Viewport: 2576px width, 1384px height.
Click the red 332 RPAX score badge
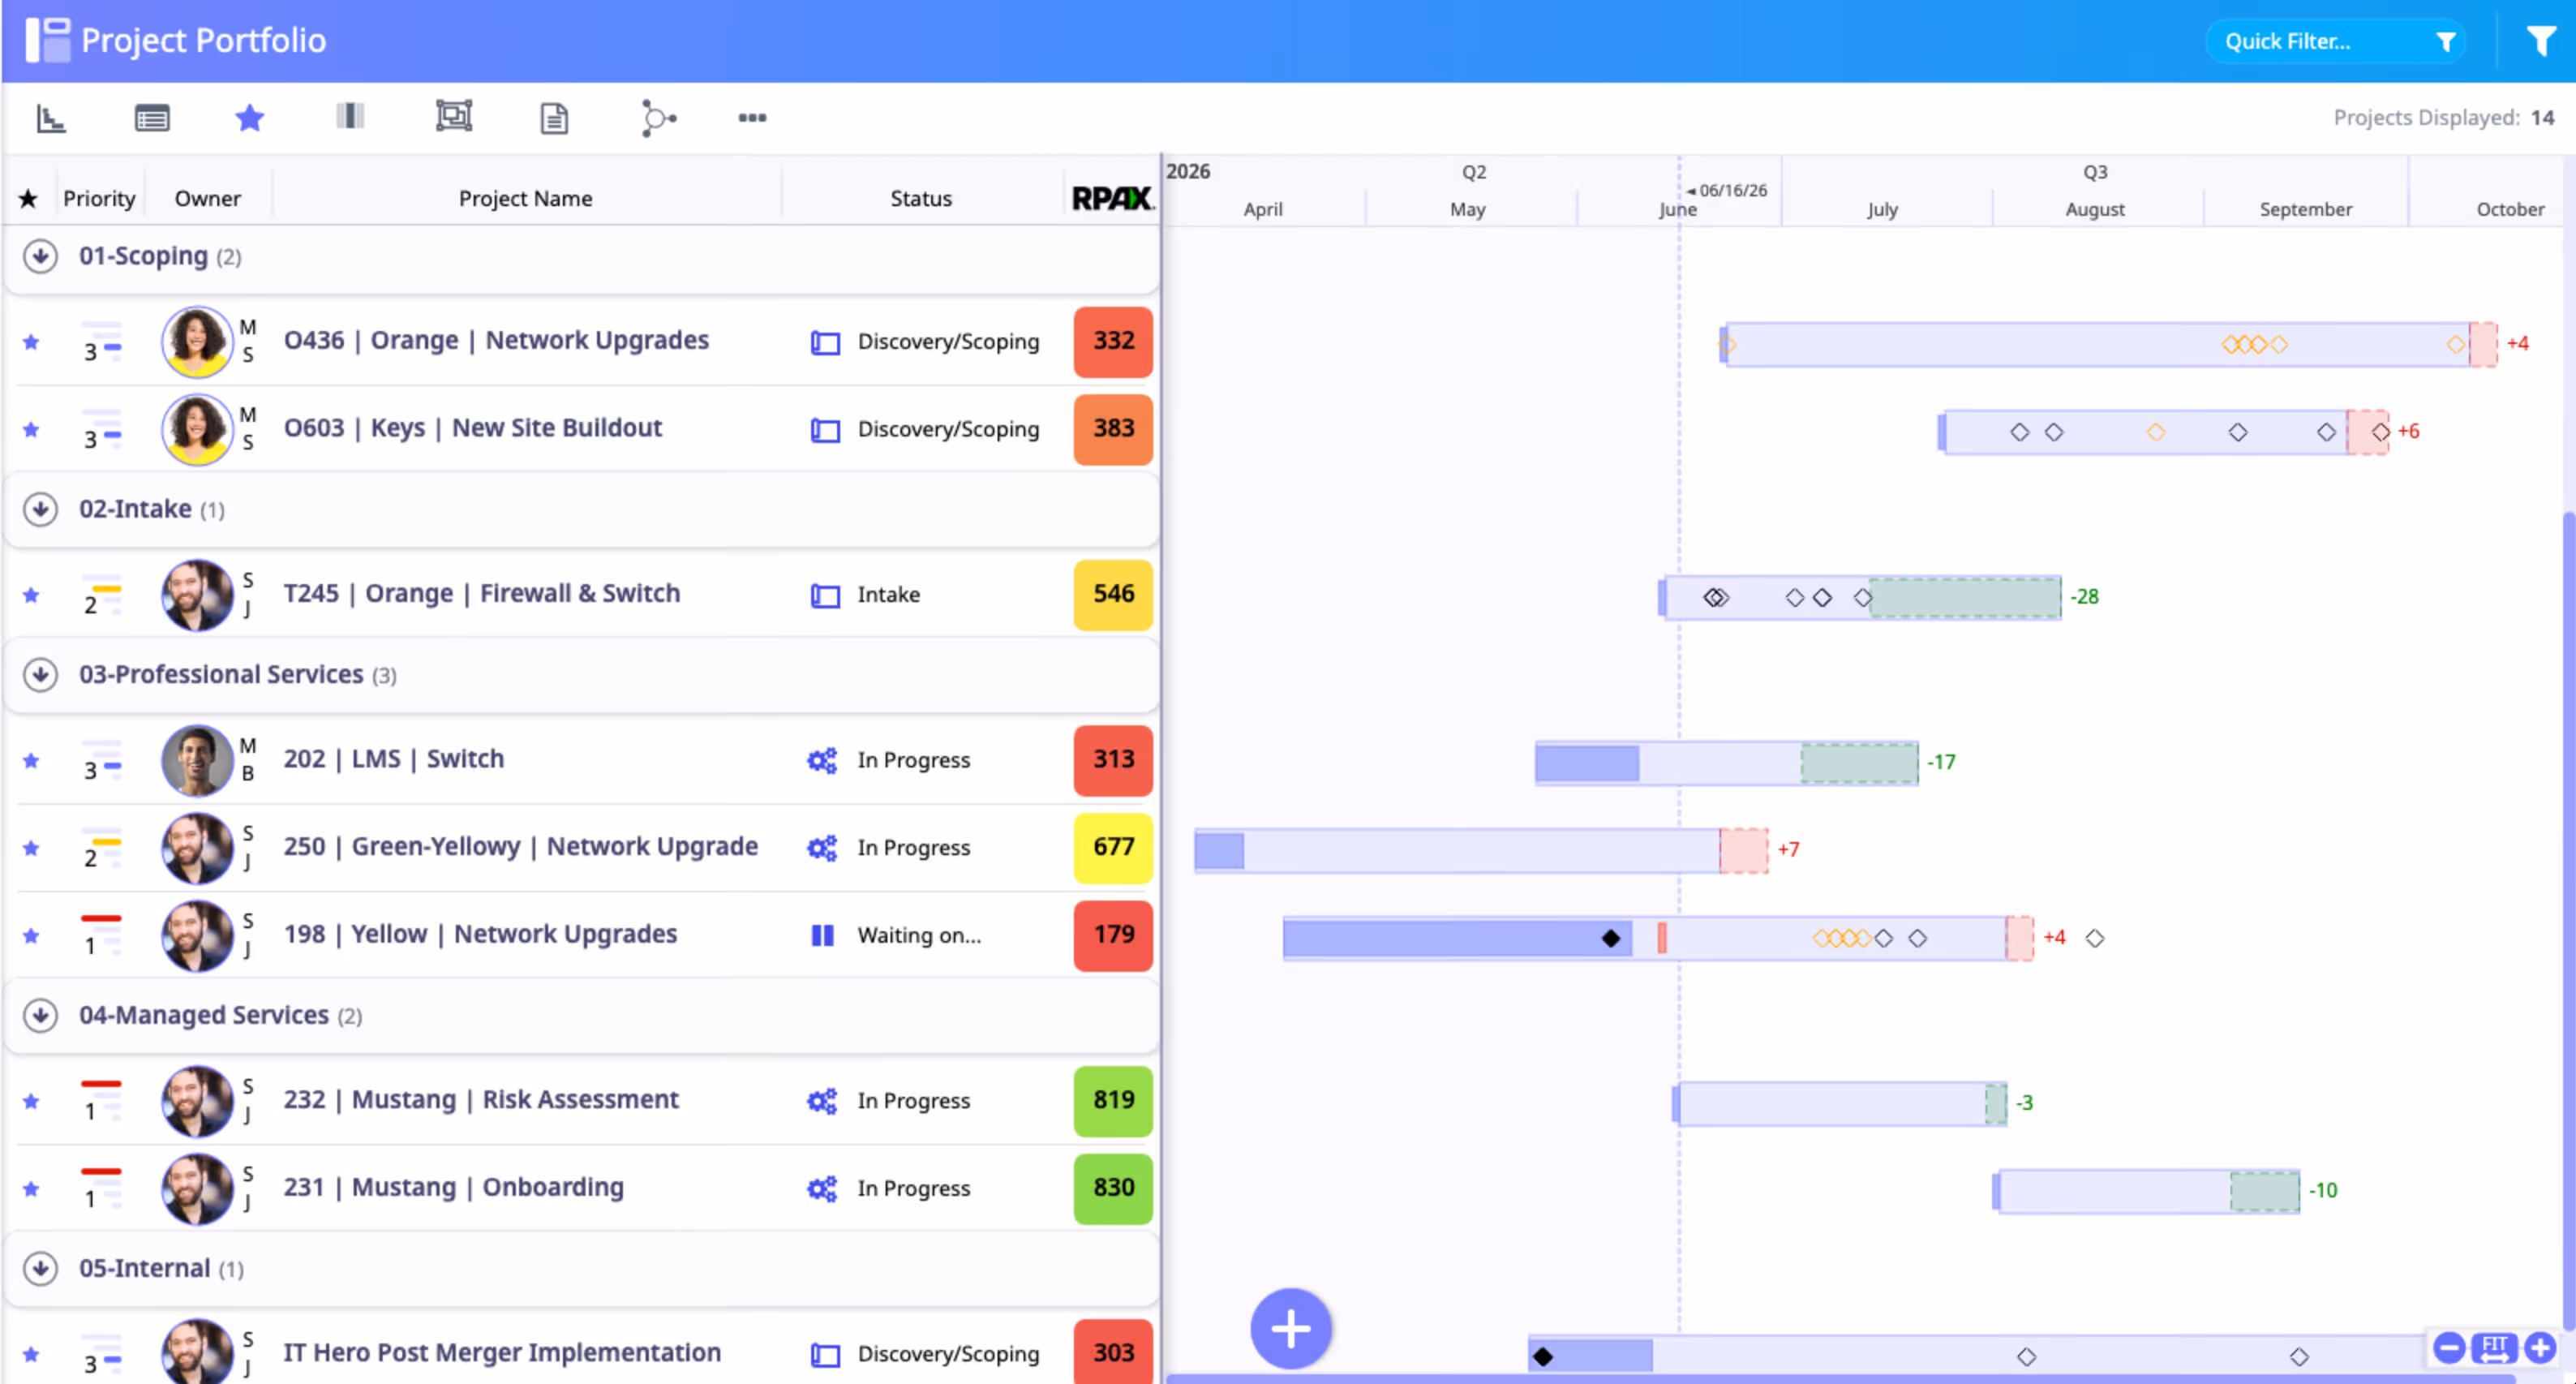pos(1113,342)
